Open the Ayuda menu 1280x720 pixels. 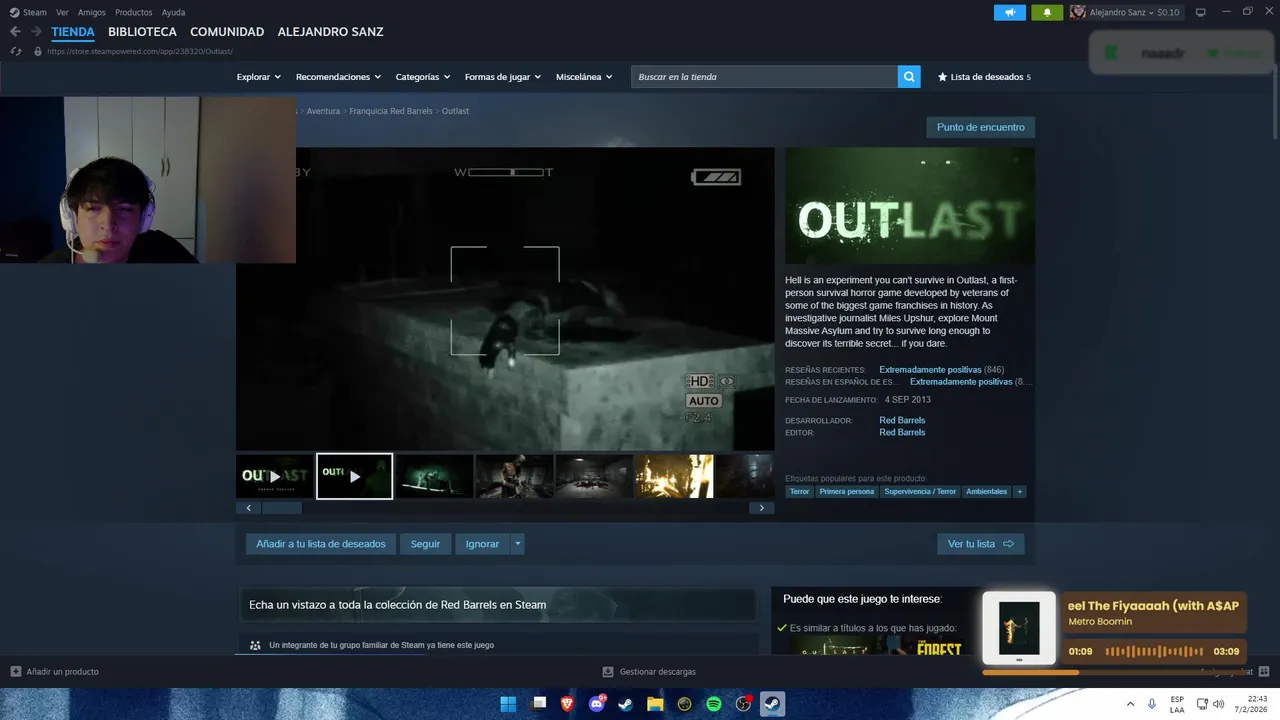[173, 12]
